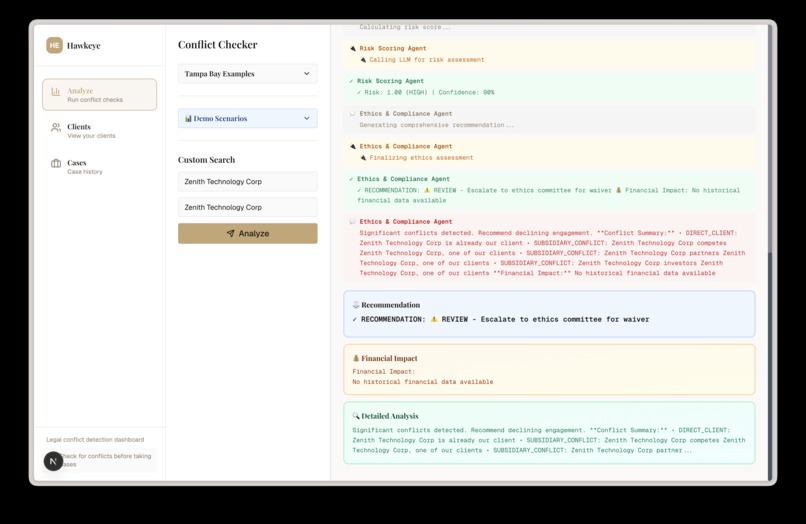
Task: Run the Analyze conflict check button
Action: 248,233
